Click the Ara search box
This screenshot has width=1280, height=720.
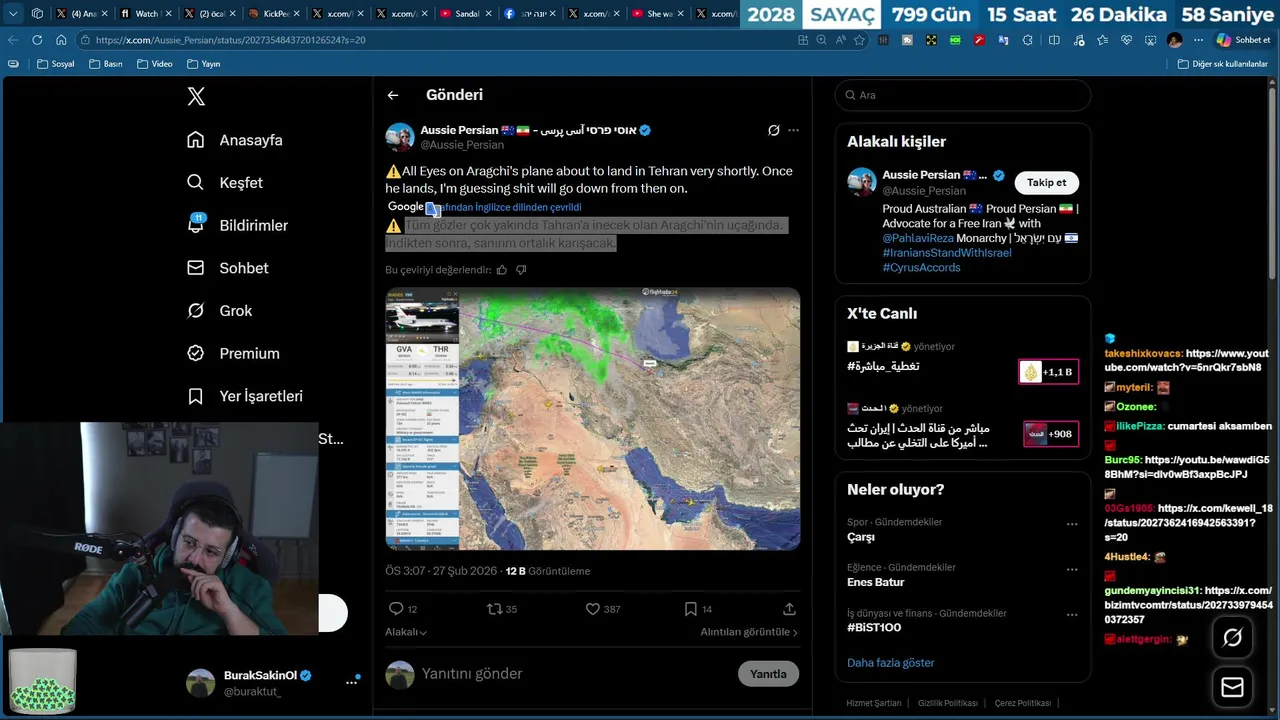click(x=963, y=95)
